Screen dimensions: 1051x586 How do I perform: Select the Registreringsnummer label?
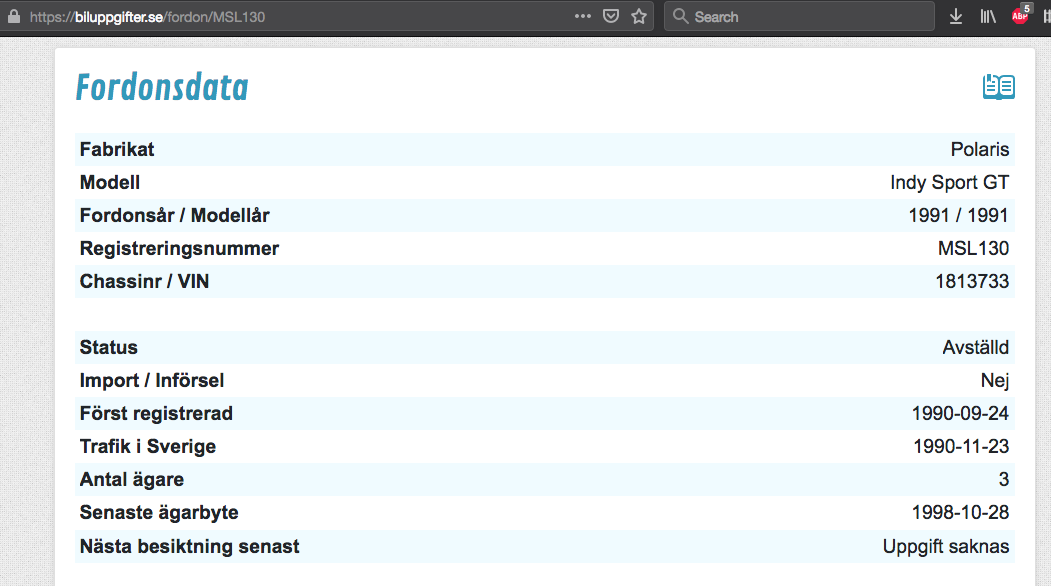pos(179,249)
